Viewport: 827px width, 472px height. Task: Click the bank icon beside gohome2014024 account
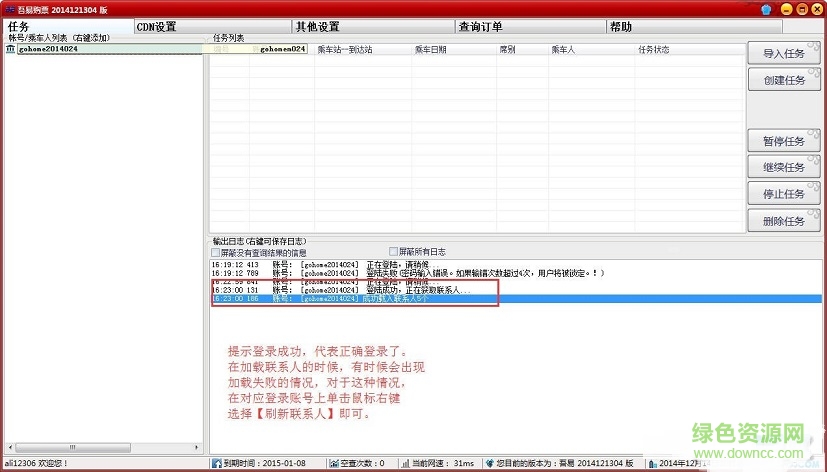pyautogui.click(x=11, y=49)
